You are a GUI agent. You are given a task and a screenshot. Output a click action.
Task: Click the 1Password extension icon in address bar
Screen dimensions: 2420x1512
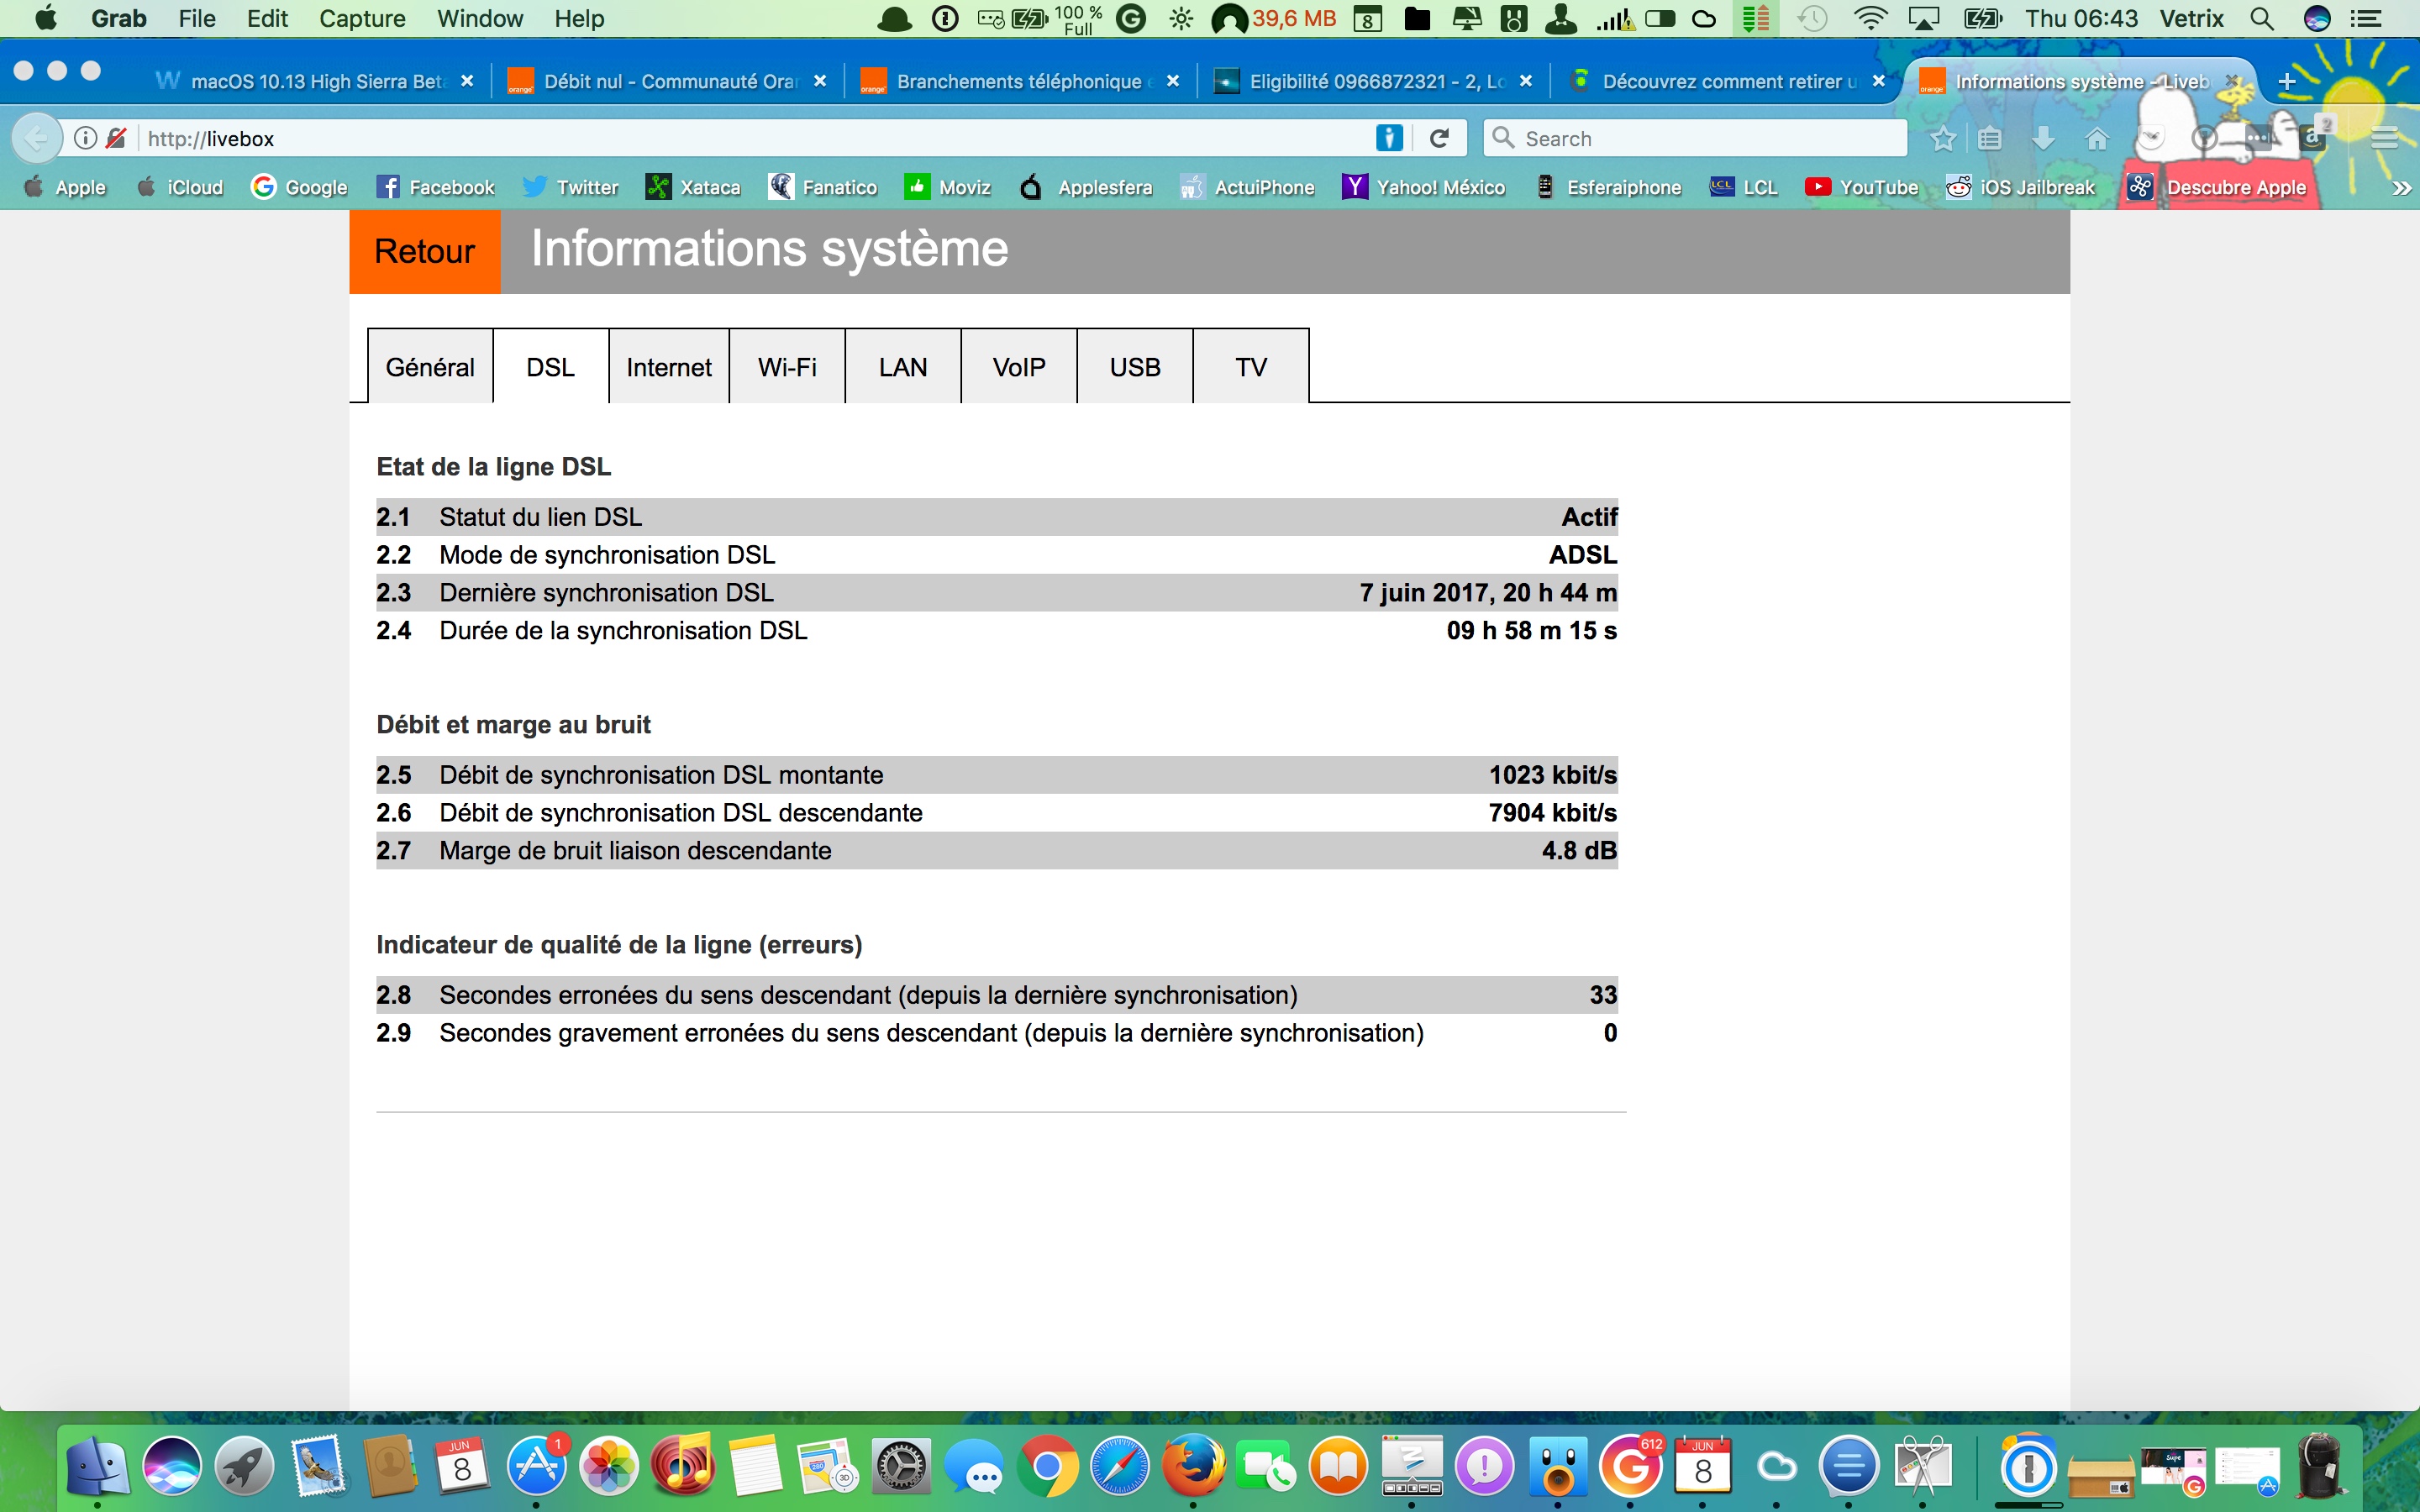pos(1389,138)
